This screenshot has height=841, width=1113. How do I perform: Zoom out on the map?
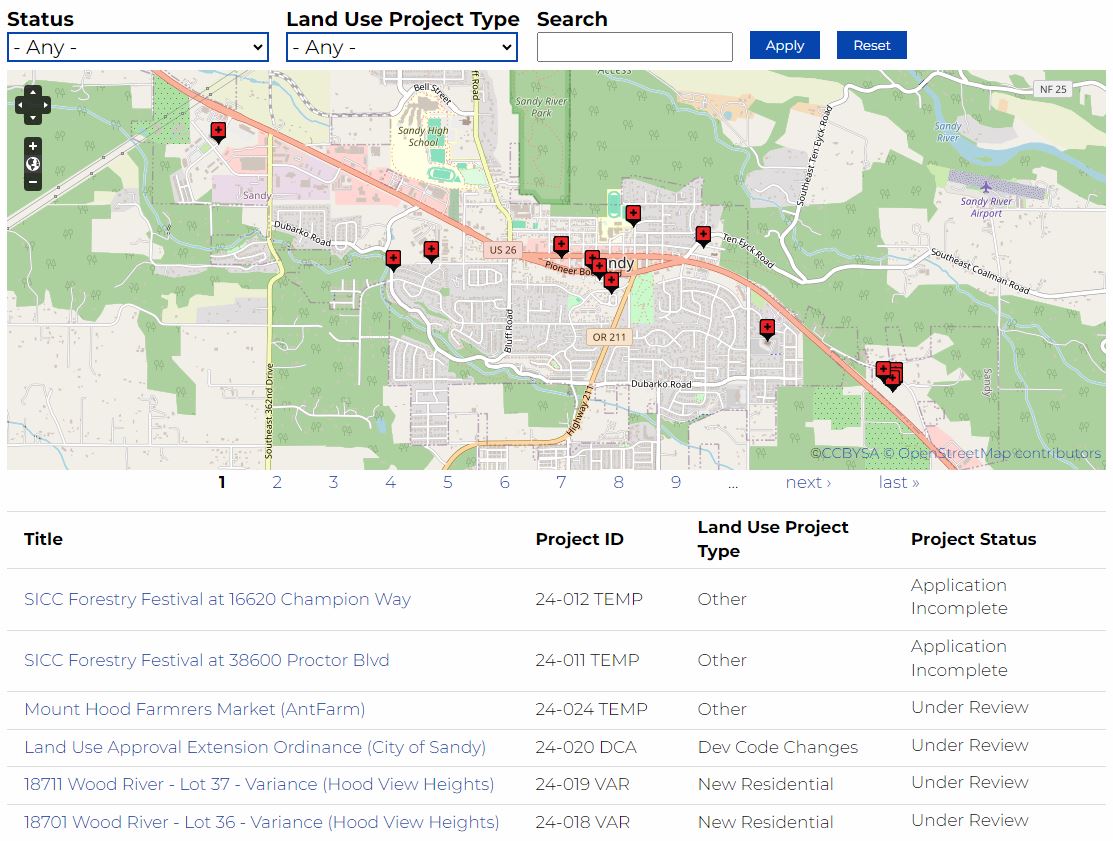point(33,182)
